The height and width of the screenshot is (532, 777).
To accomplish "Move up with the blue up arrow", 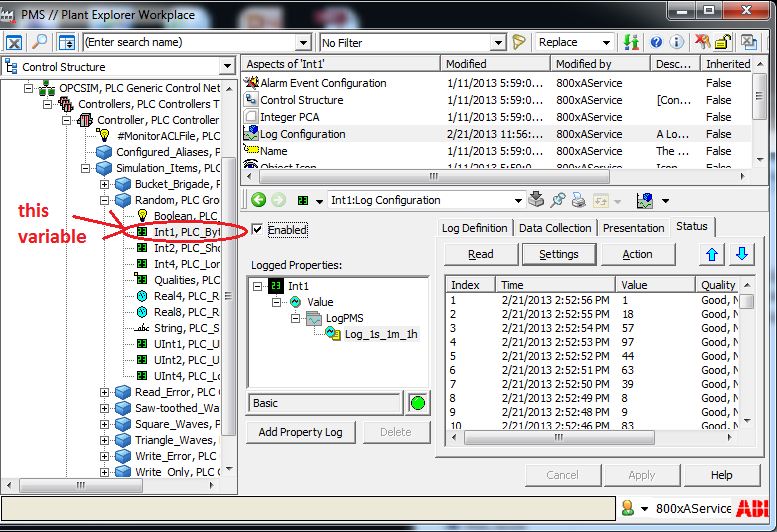I will click(x=712, y=254).
